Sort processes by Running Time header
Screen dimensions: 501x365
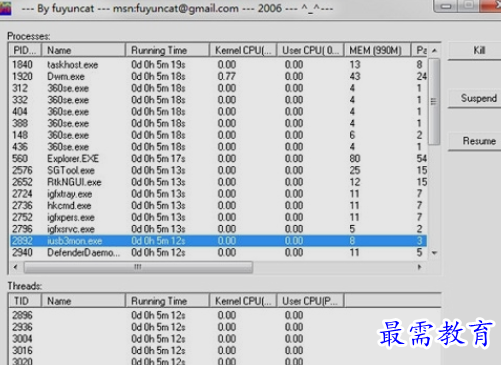(167, 50)
